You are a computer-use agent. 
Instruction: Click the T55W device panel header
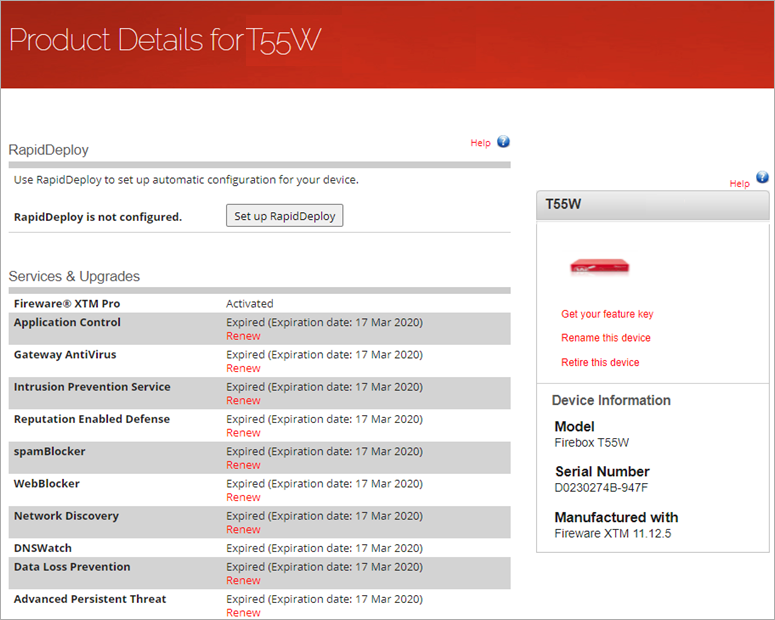tap(652, 204)
